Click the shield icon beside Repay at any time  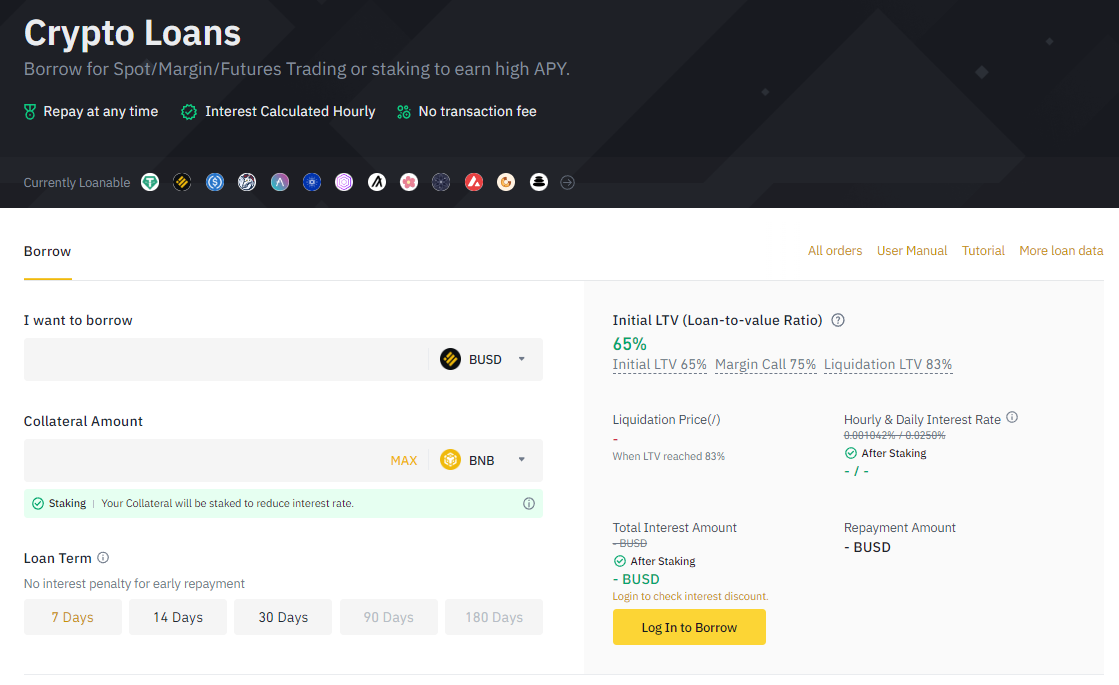[x=30, y=112]
